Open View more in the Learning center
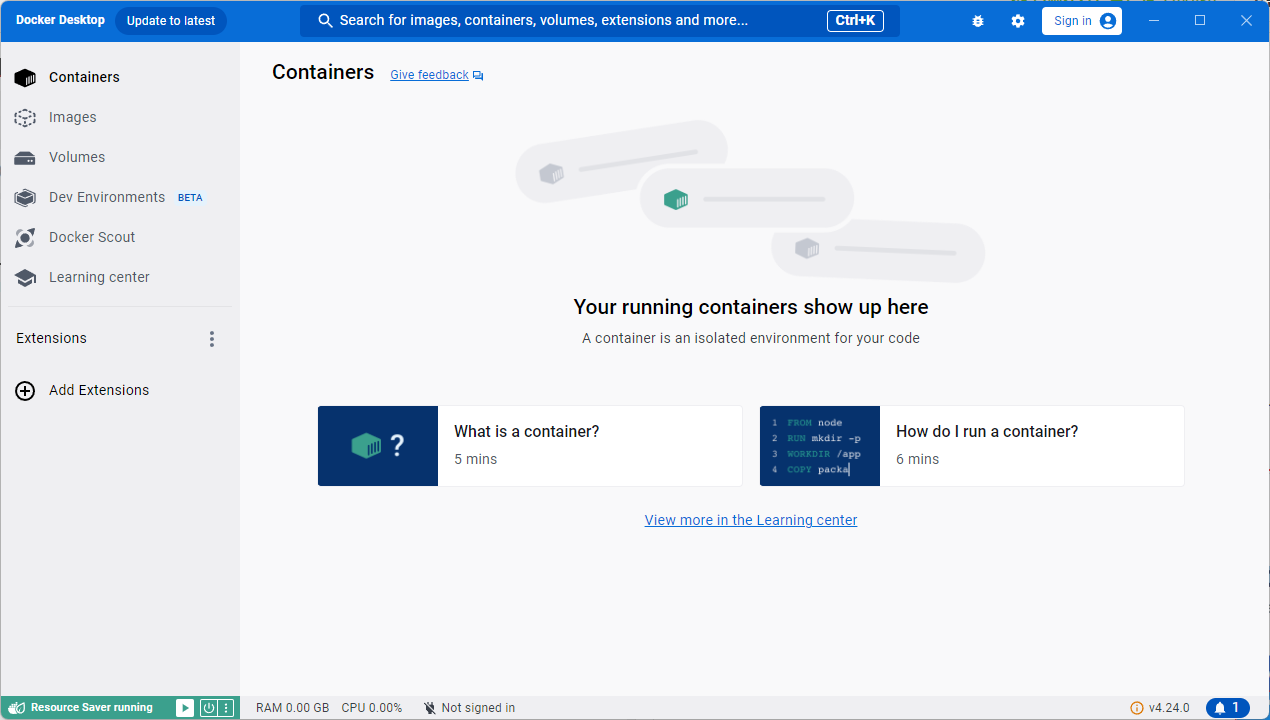Image resolution: width=1270 pixels, height=720 pixels. 751,520
